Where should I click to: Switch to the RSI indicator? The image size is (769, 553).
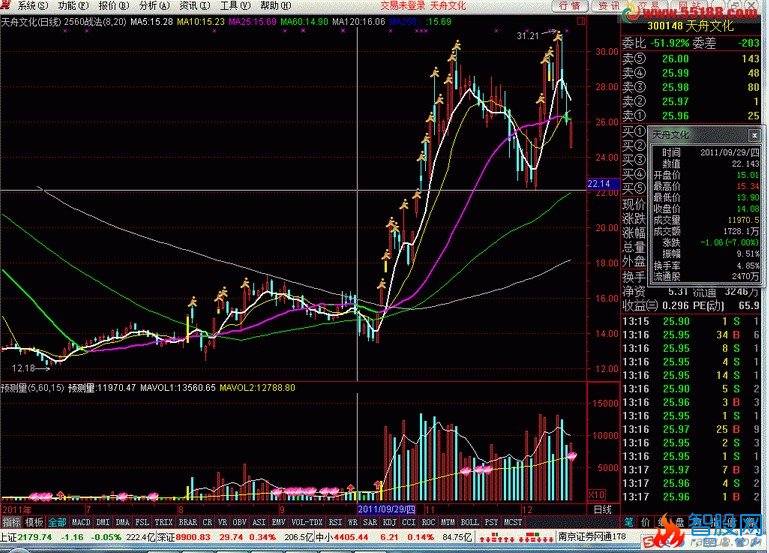(335, 523)
